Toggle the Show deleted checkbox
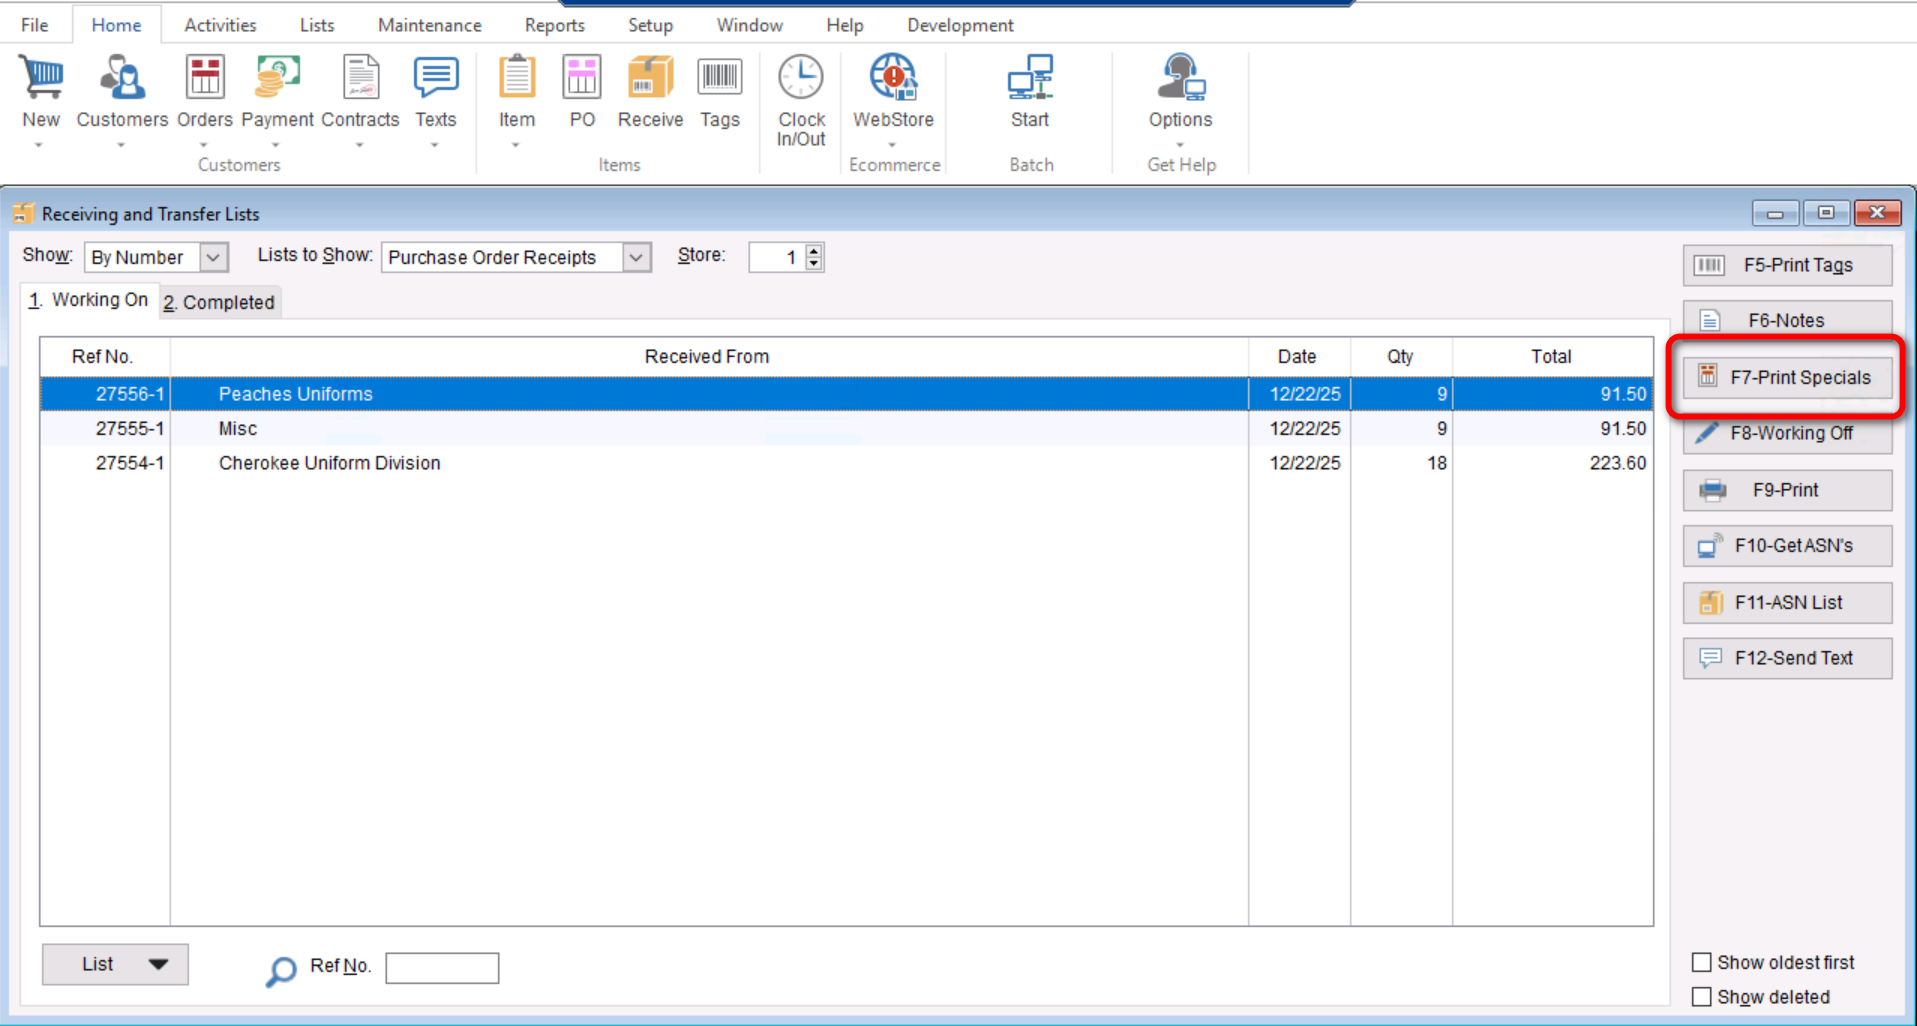1917x1026 pixels. 1701,997
